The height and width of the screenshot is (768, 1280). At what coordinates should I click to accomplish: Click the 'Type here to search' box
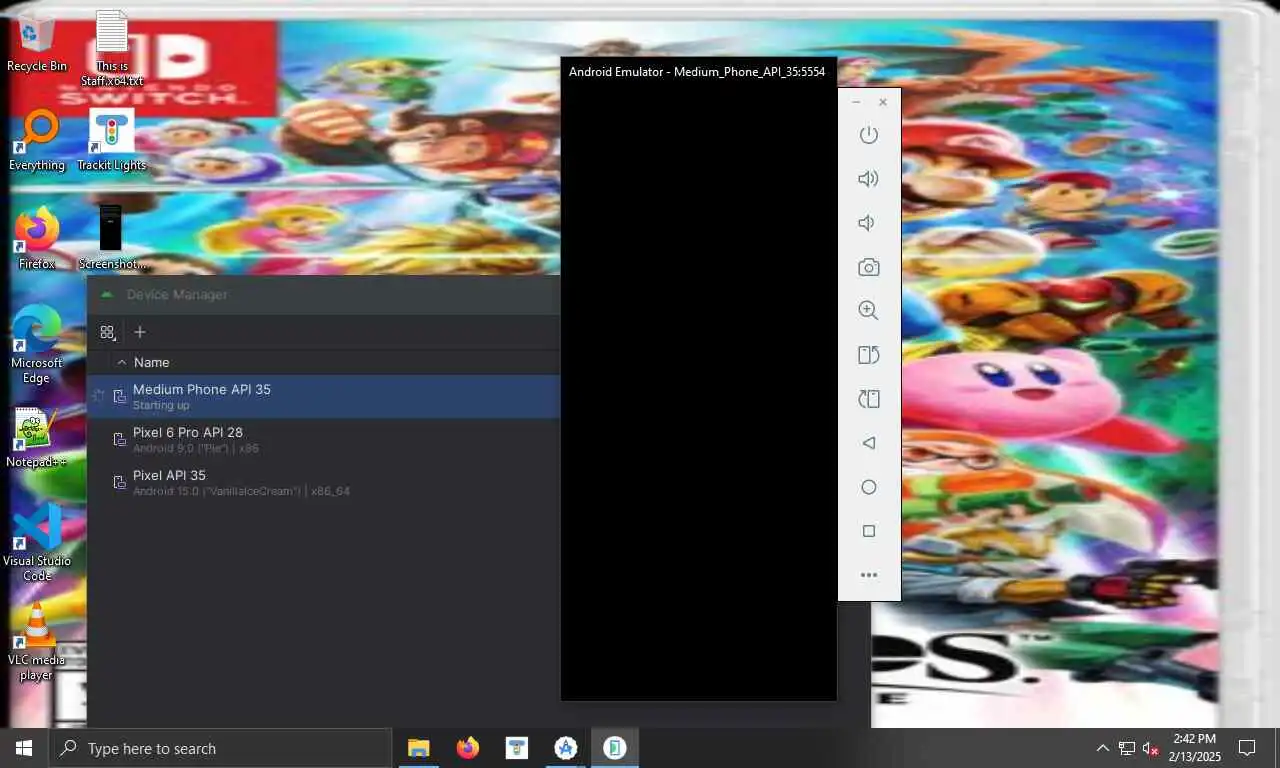tap(220, 748)
